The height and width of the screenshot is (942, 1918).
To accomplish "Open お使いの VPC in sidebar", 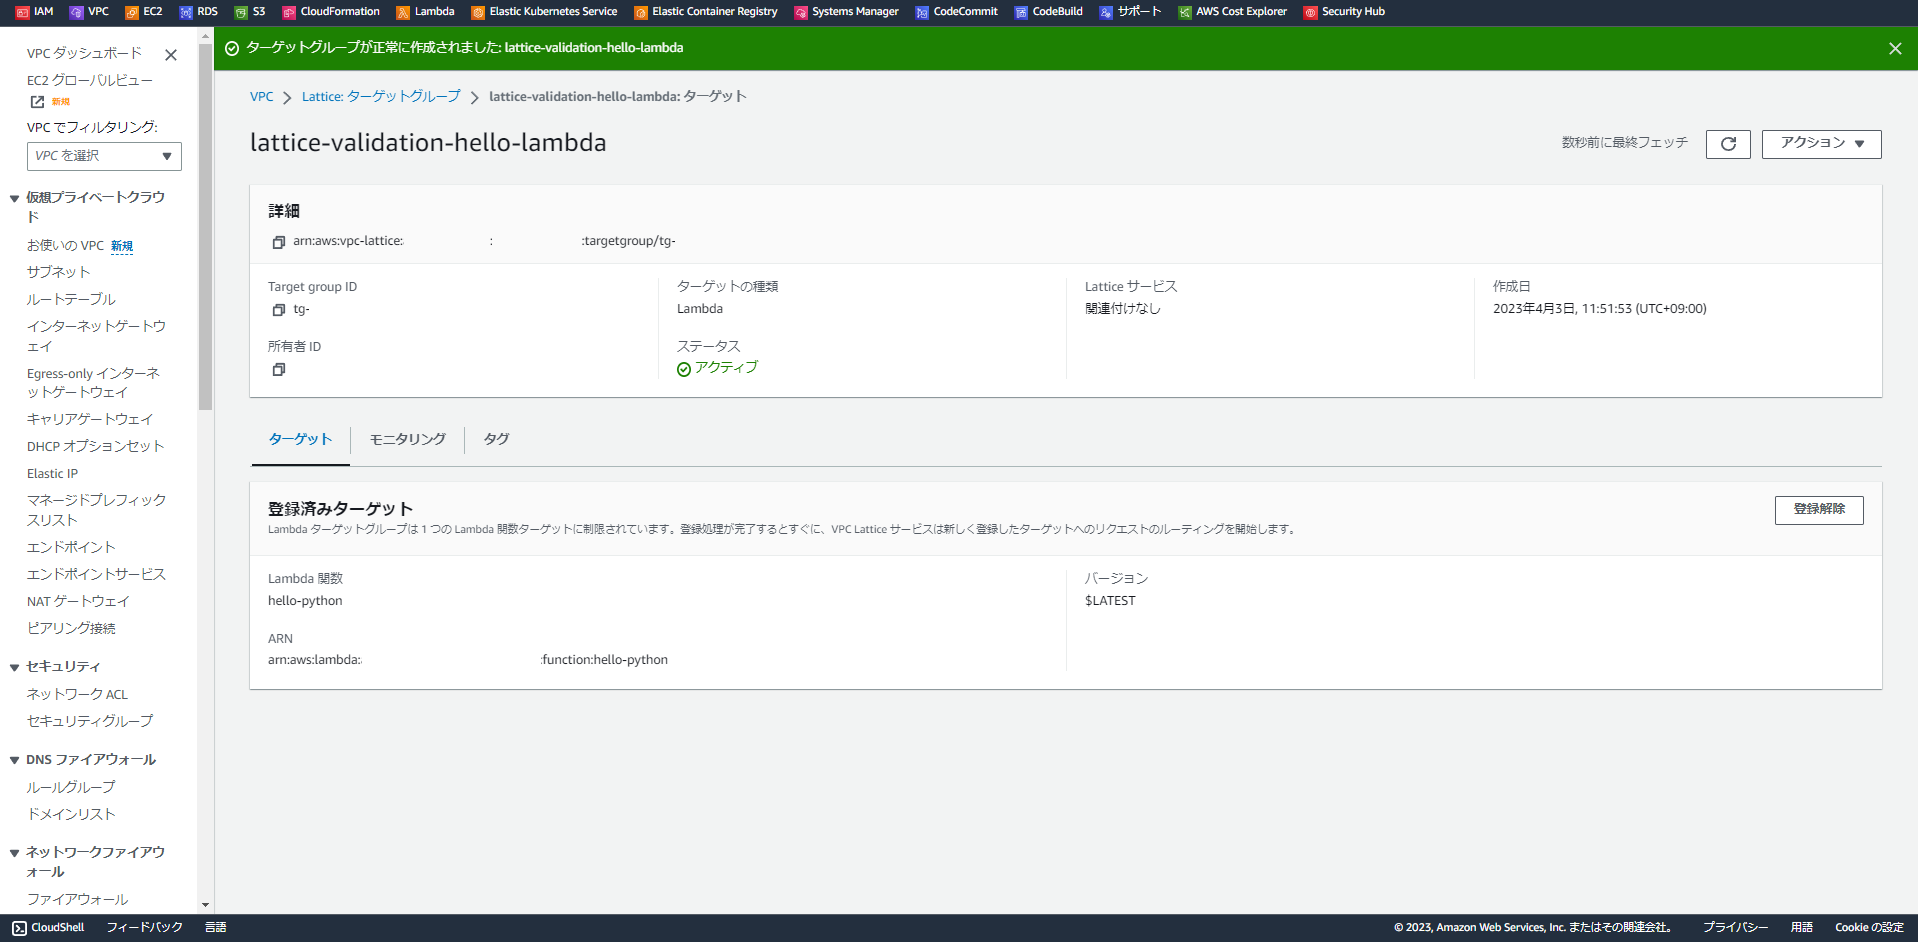I will click(x=65, y=246).
